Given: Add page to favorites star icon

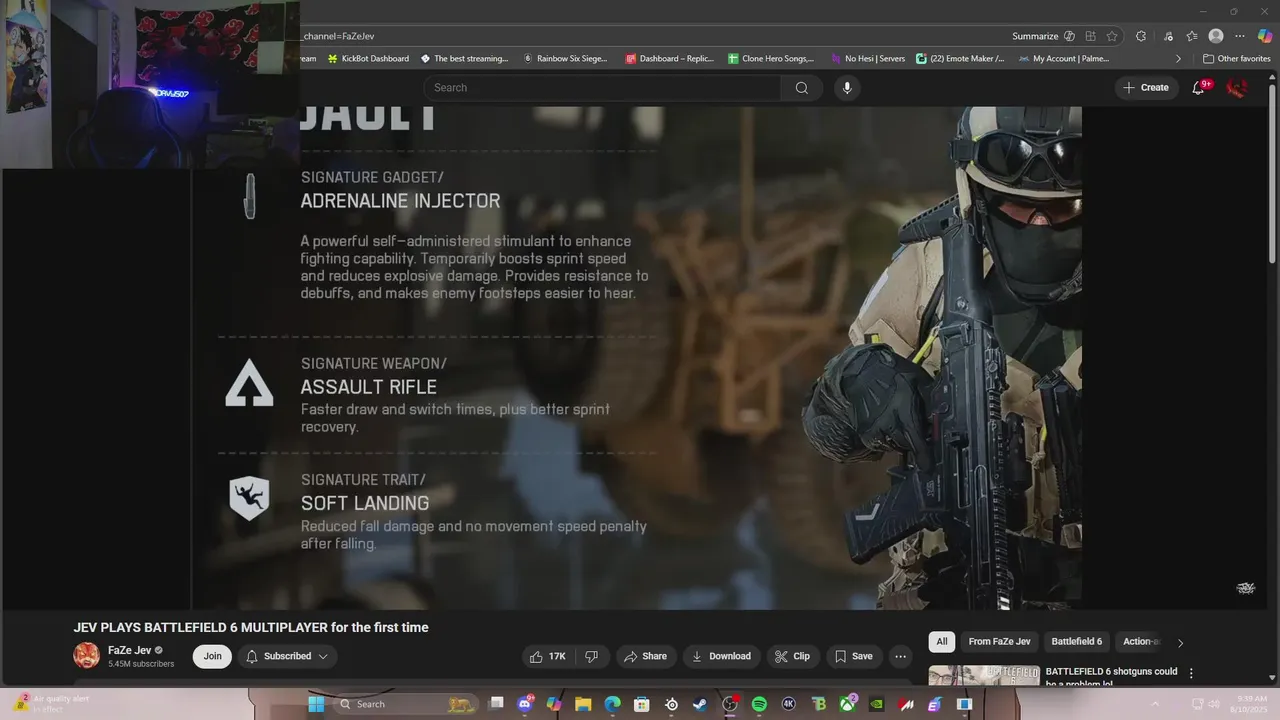Looking at the screenshot, I should click(x=1112, y=36).
